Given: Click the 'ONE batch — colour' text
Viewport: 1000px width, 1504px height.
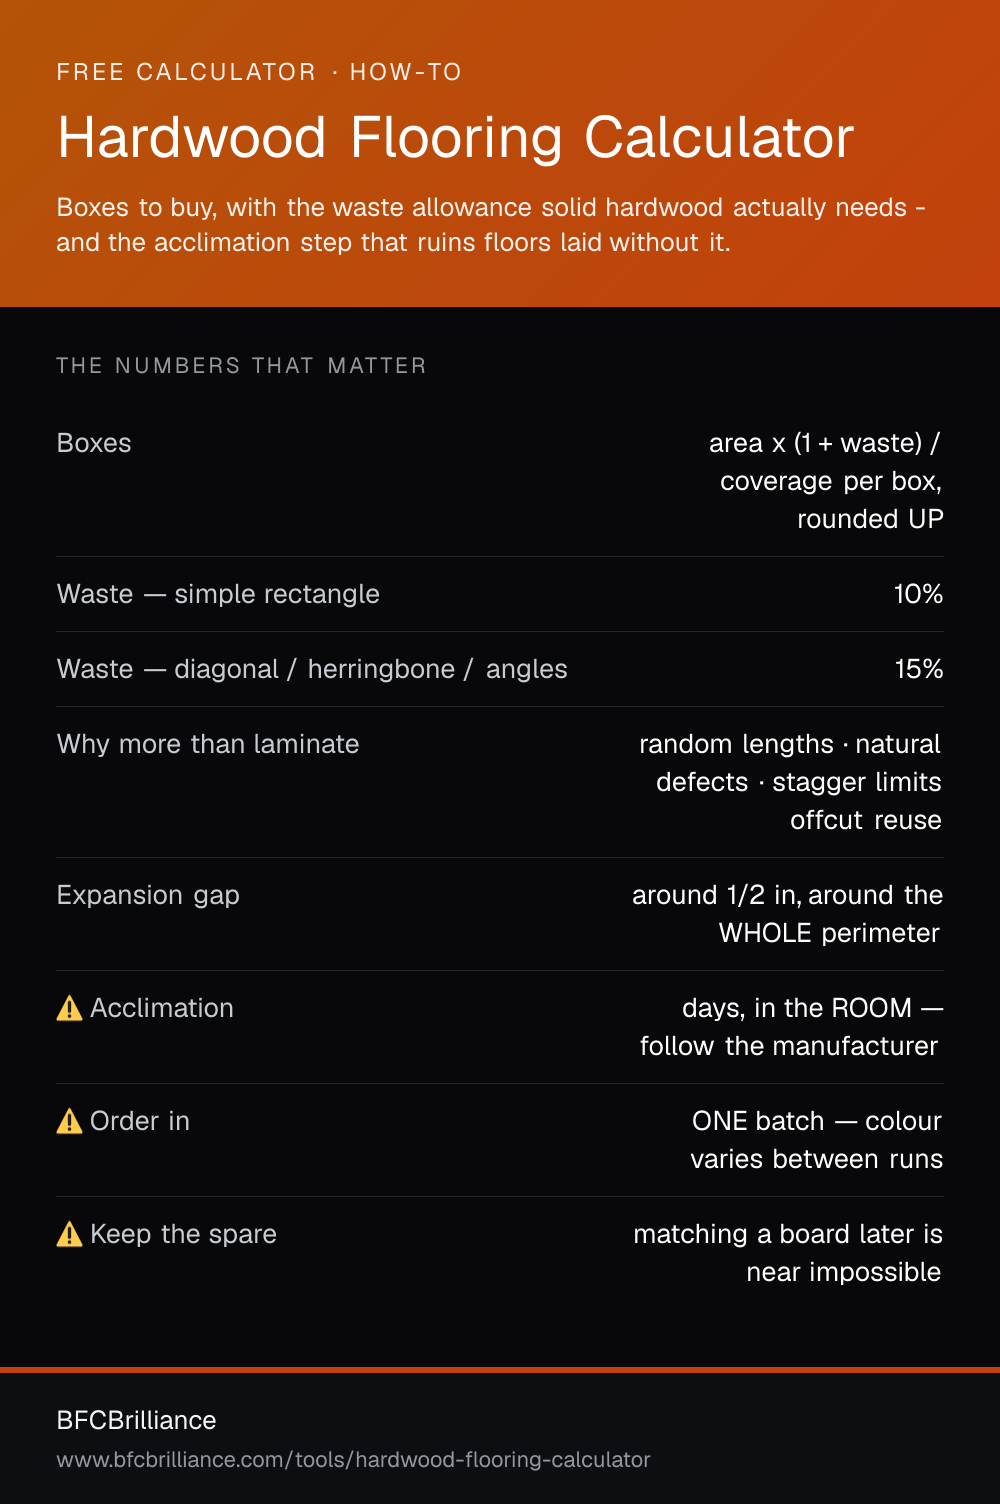Looking at the screenshot, I should click(x=817, y=1121).
